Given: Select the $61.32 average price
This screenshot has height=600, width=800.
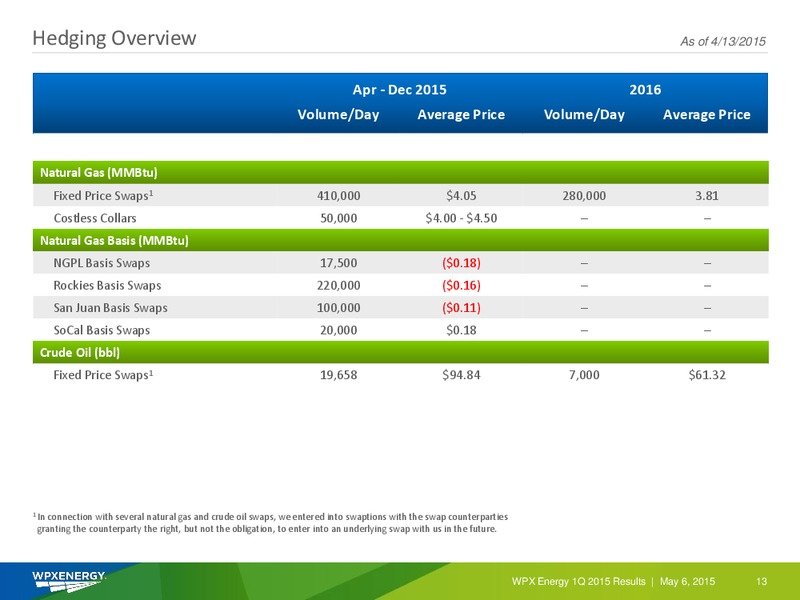Looking at the screenshot, I should pyautogui.click(x=707, y=375).
